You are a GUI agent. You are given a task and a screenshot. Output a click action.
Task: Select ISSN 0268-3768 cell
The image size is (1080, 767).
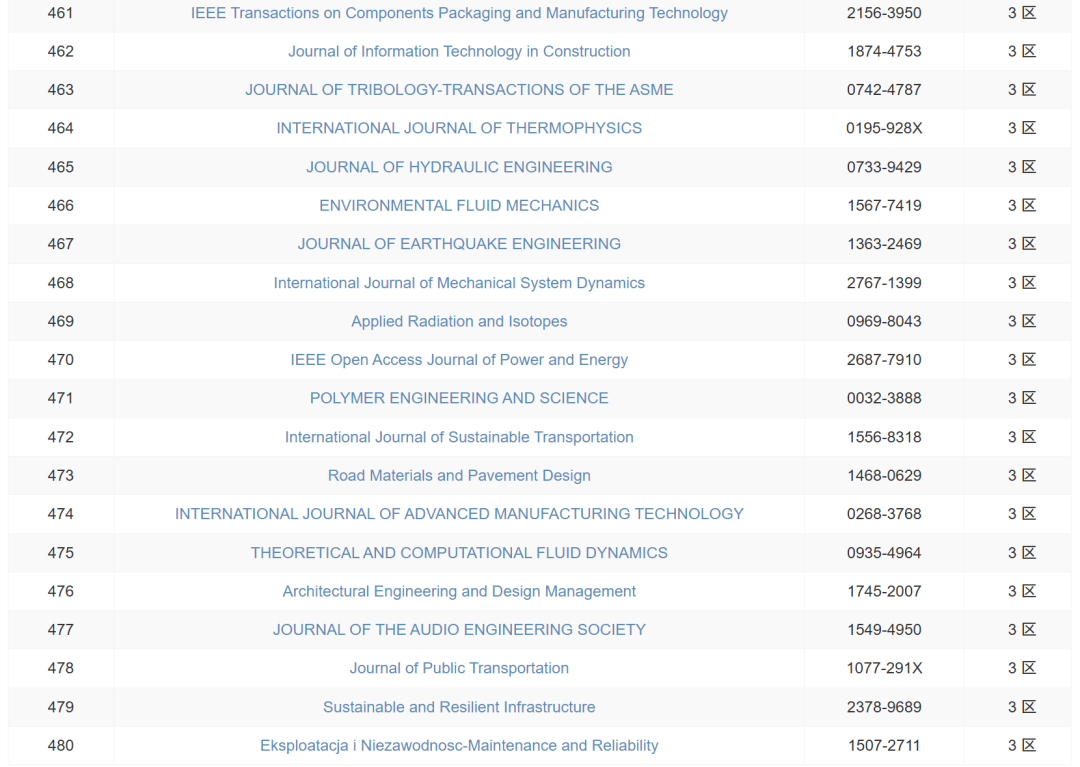[884, 514]
